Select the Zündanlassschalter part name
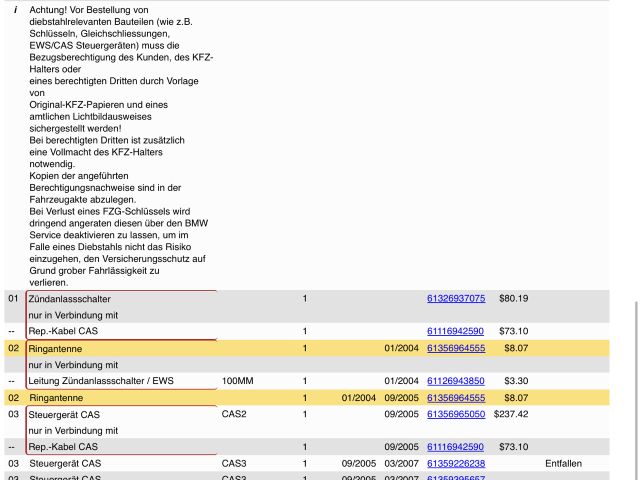640x480 pixels. 69,299
